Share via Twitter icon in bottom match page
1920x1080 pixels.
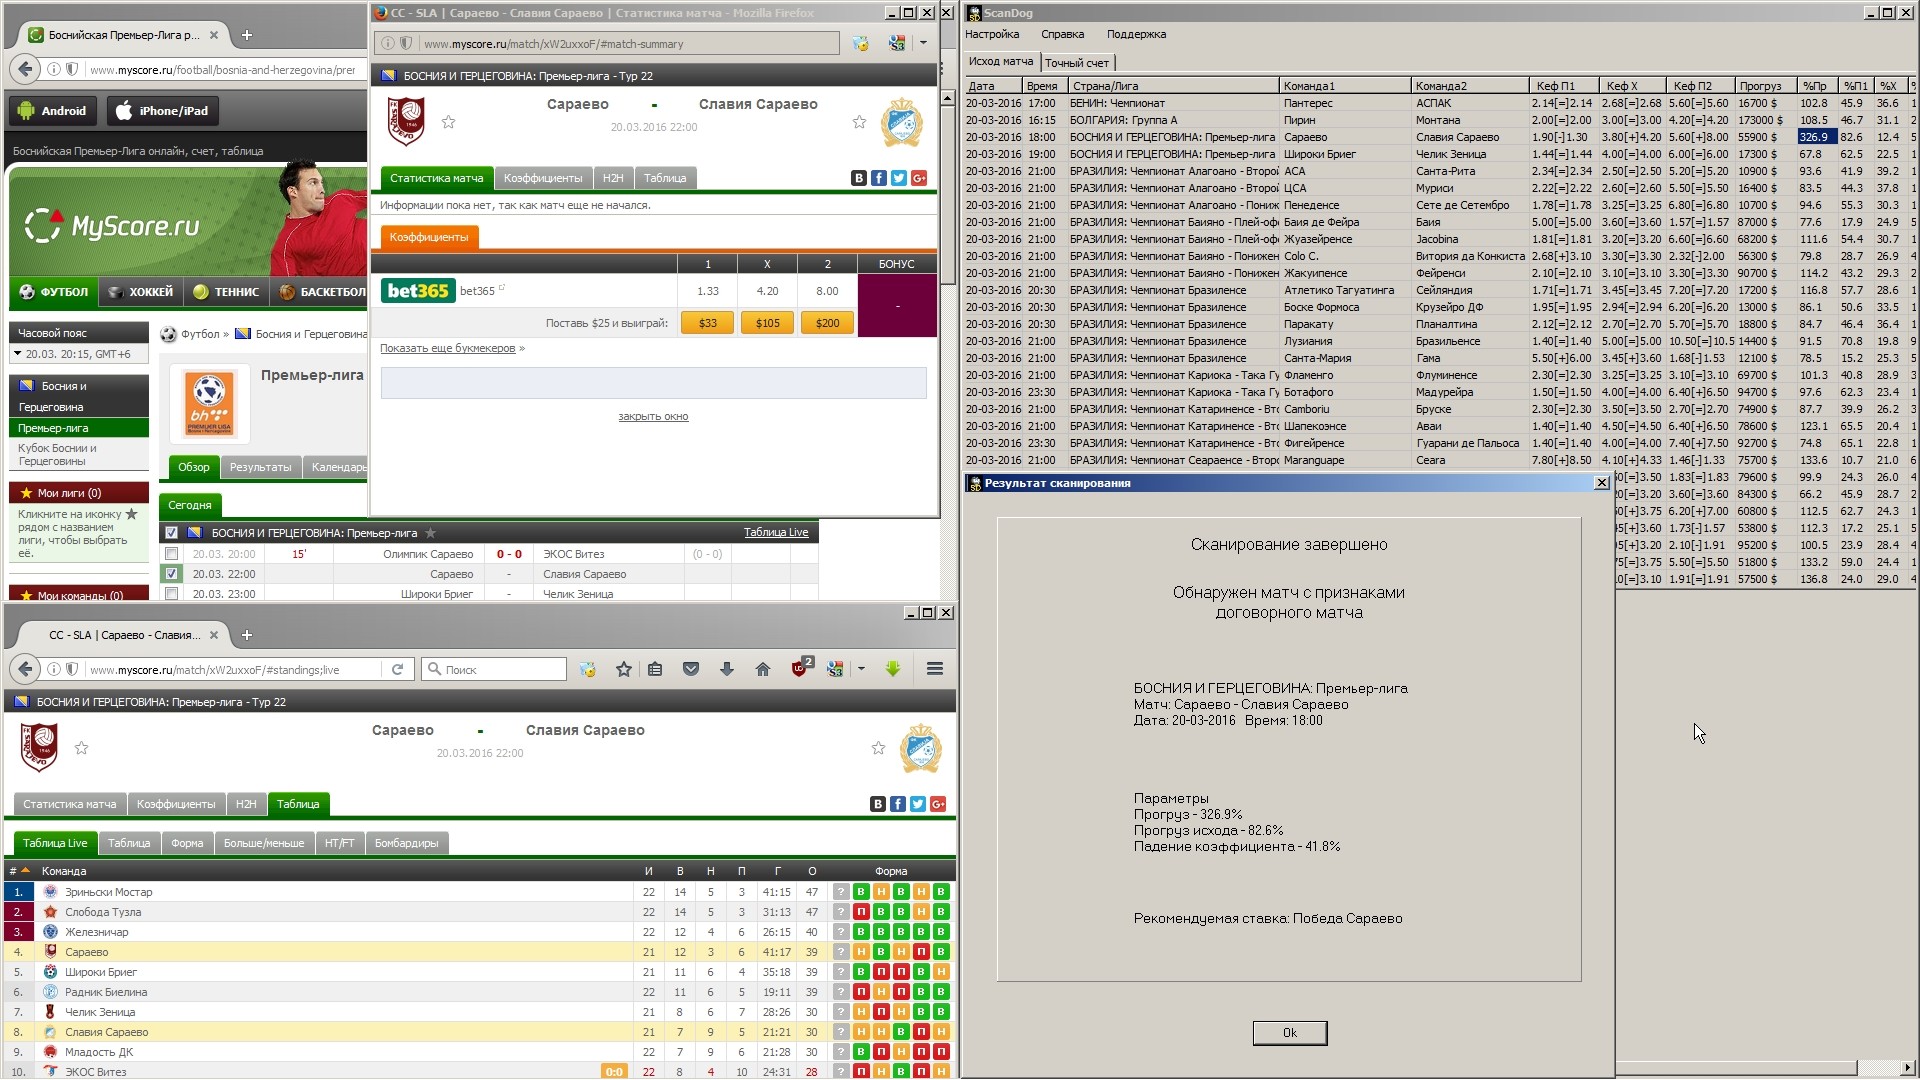coord(918,804)
